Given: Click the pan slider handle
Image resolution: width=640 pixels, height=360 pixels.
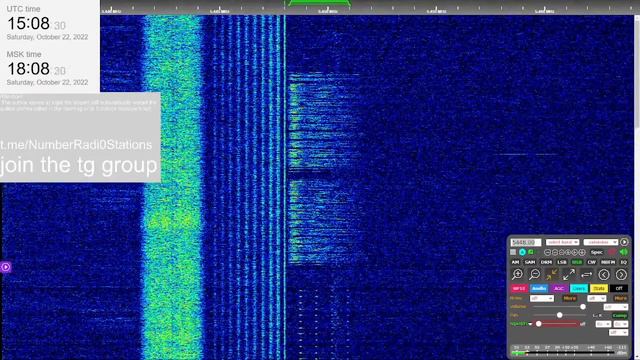Looking at the screenshot, I should click(x=560, y=315).
